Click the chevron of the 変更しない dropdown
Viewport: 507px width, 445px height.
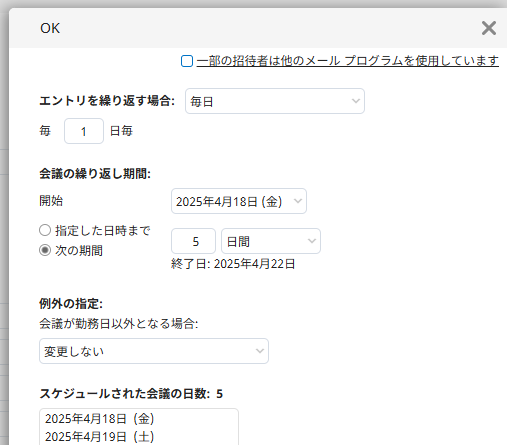[x=260, y=351]
